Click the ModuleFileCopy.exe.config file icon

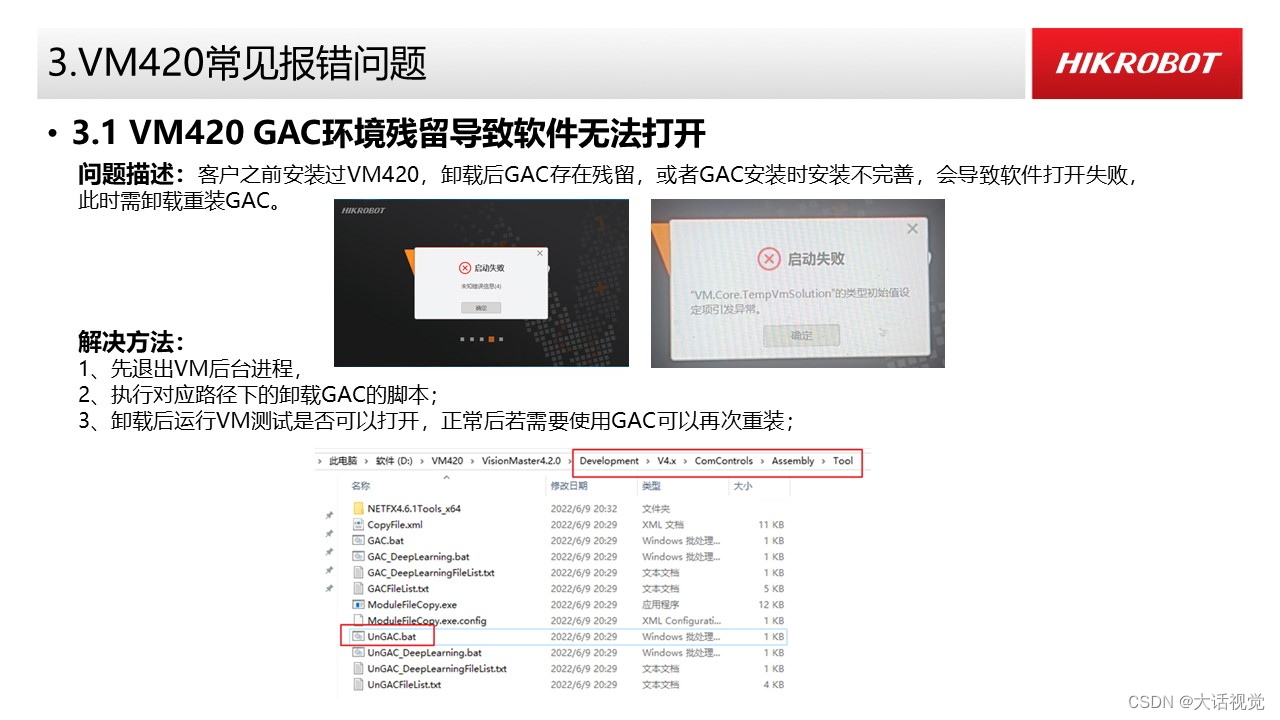click(x=358, y=621)
